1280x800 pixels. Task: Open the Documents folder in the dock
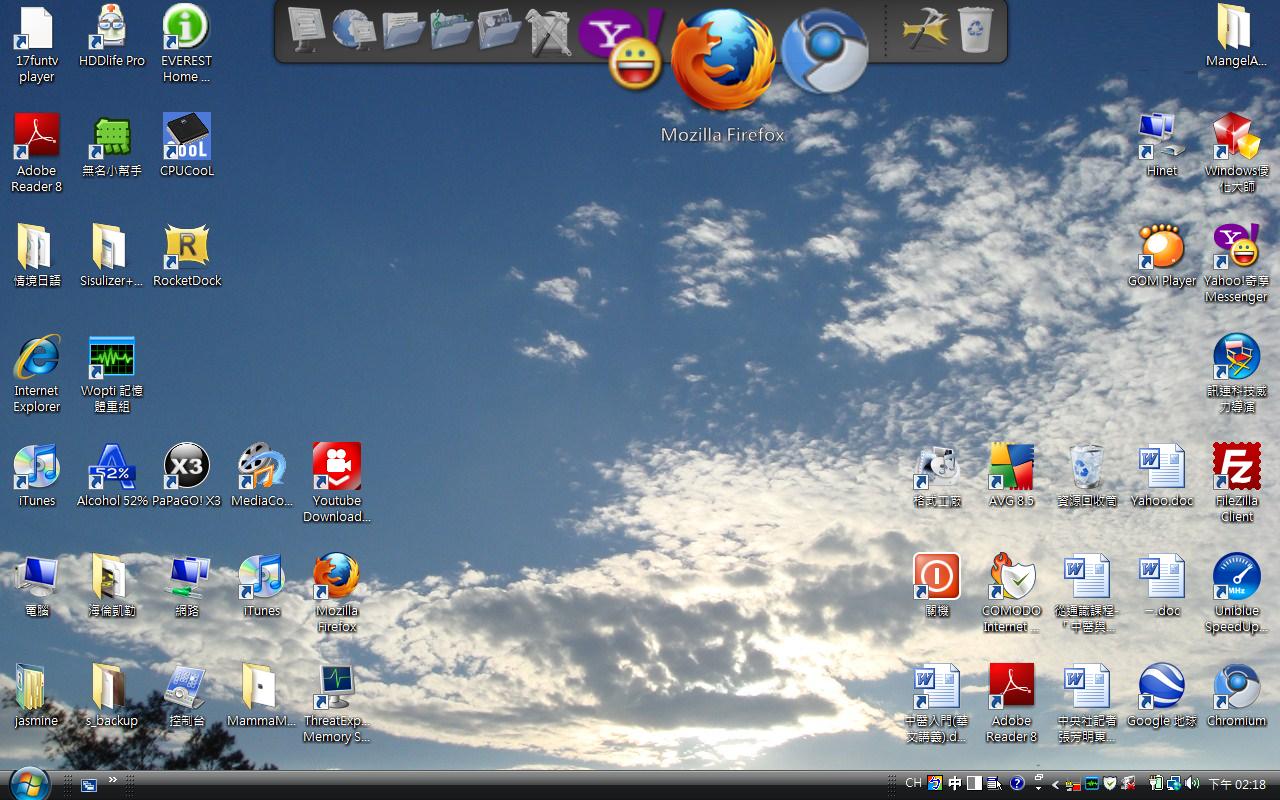click(403, 30)
